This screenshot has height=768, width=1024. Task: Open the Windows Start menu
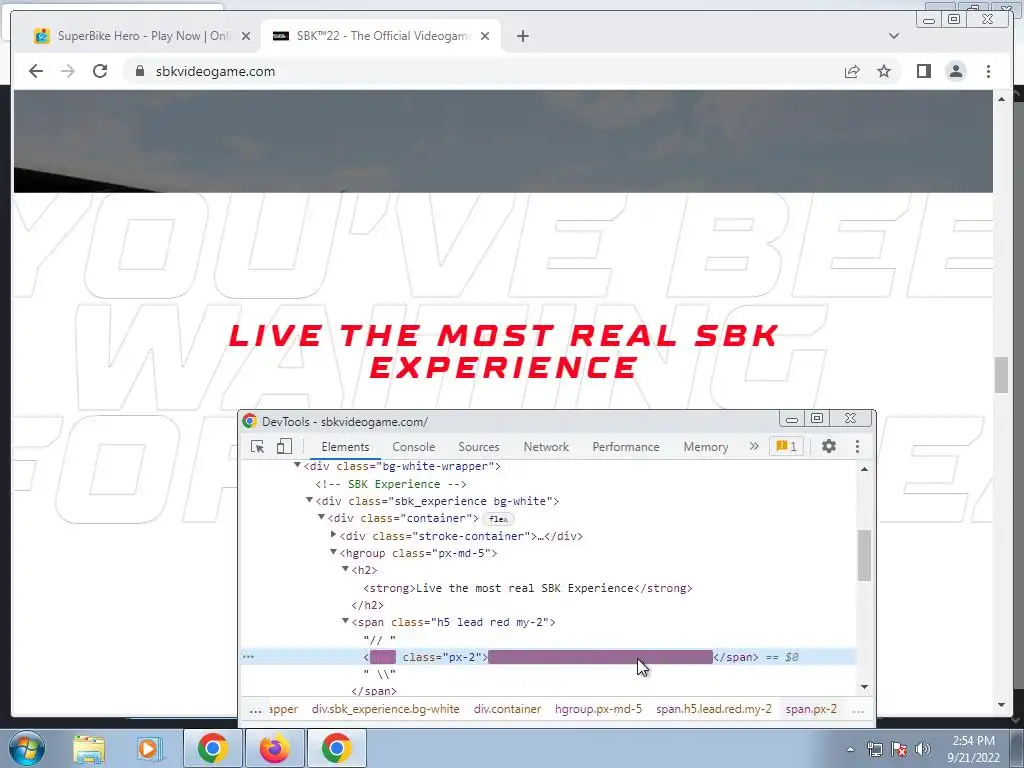(27, 748)
